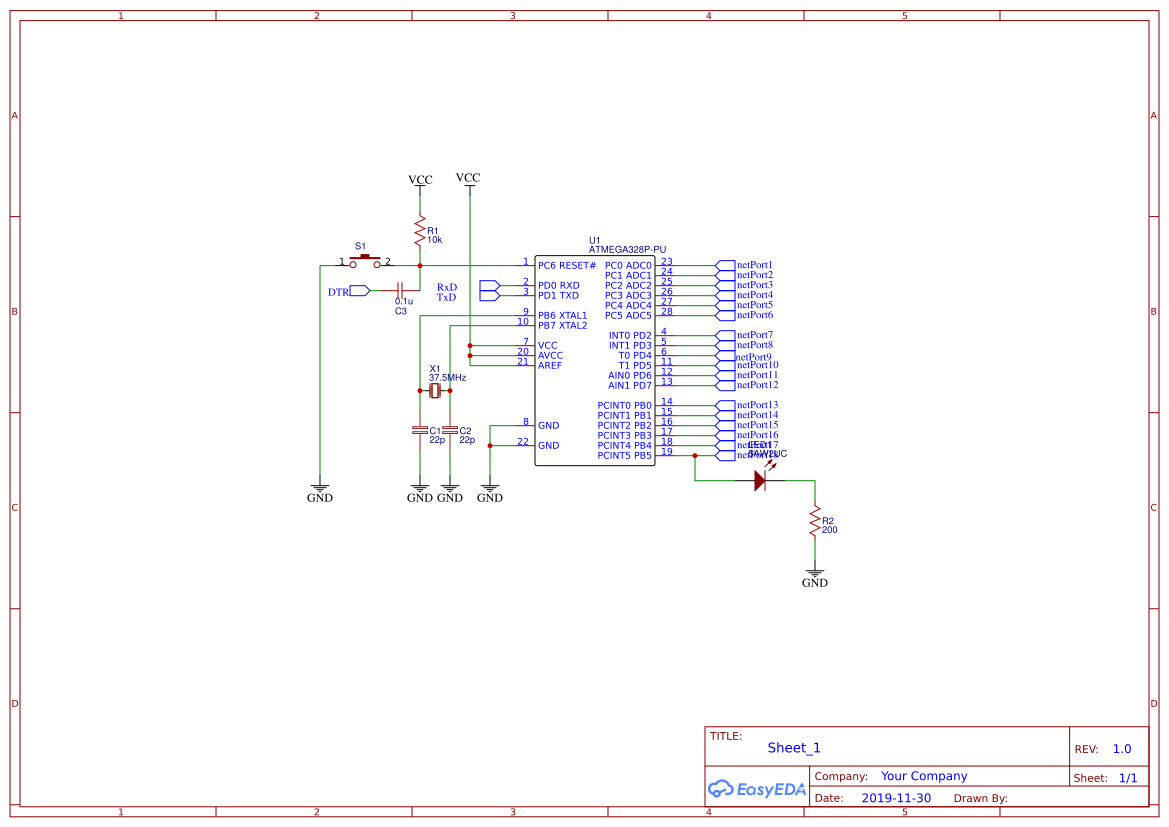Image resolution: width=1169 pixels, height=827 pixels.
Task: Select the RxD TxD label text
Action: [446, 291]
